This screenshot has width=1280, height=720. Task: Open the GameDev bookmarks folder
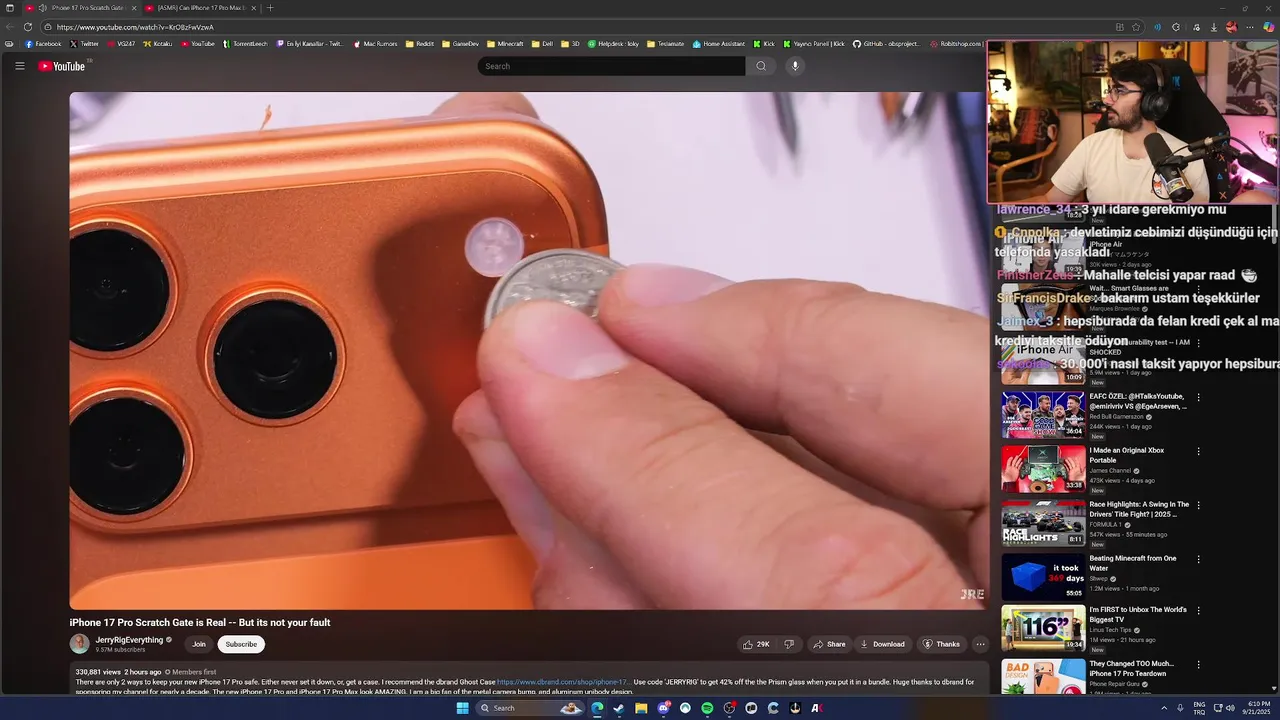[x=461, y=44]
